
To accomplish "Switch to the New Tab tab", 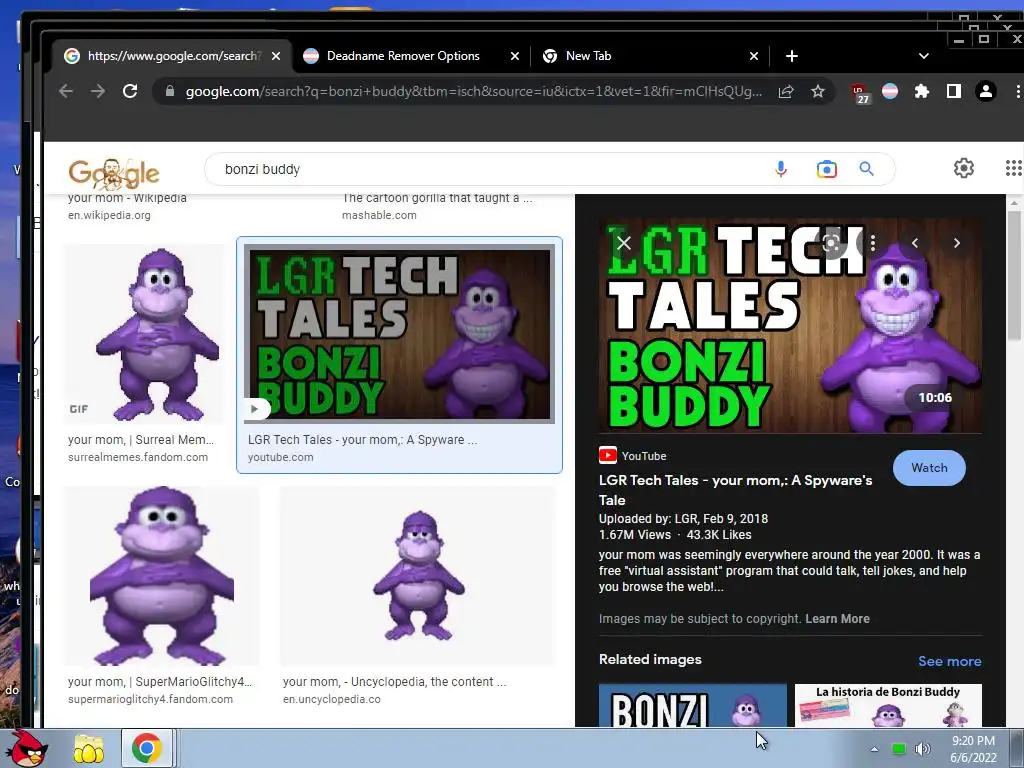I will [x=650, y=56].
